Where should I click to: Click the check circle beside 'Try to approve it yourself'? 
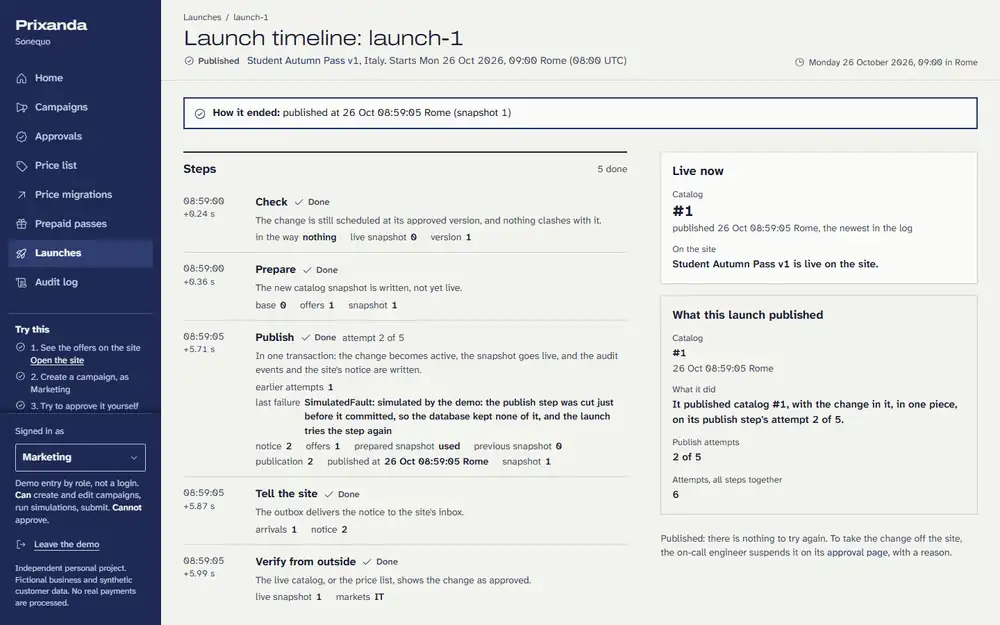click(20, 406)
